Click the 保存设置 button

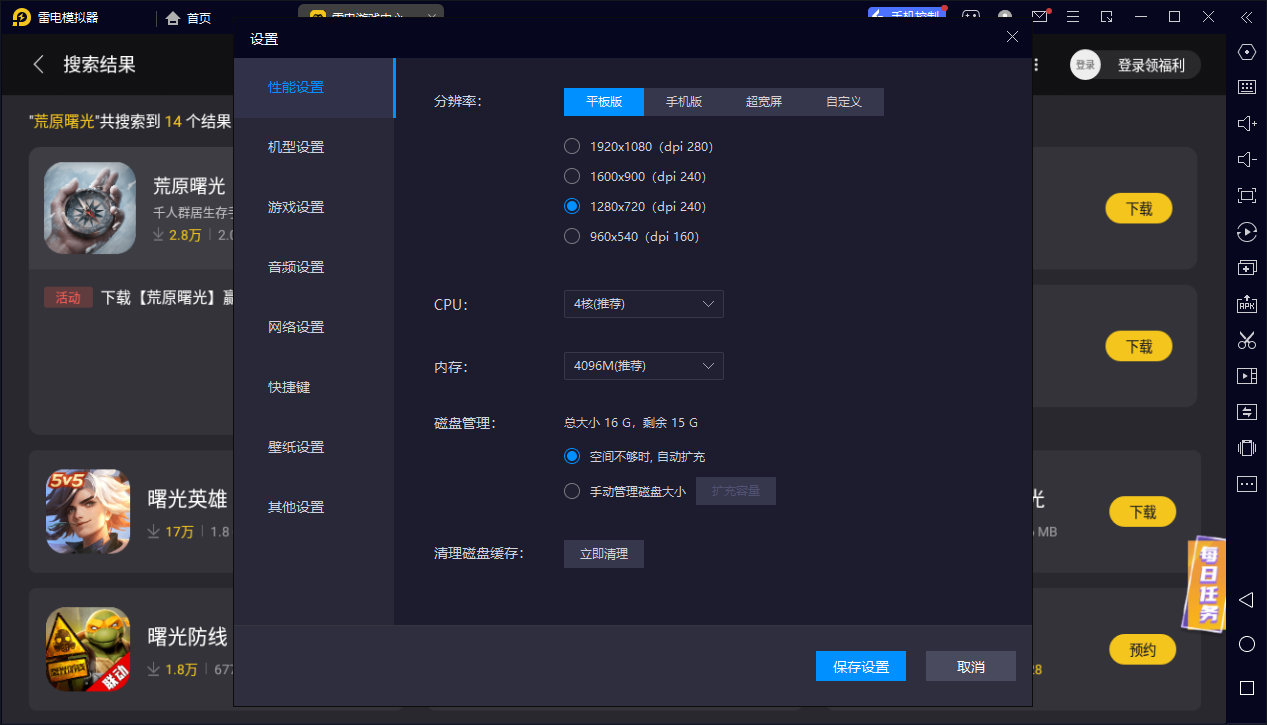(x=860, y=666)
